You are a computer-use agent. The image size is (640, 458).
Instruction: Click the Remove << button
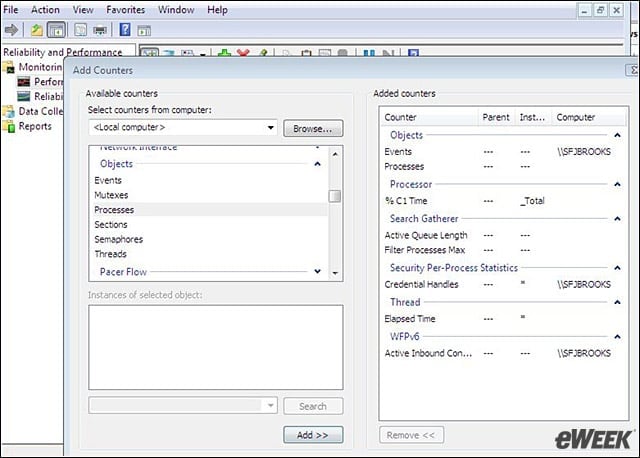pyautogui.click(x=411, y=435)
